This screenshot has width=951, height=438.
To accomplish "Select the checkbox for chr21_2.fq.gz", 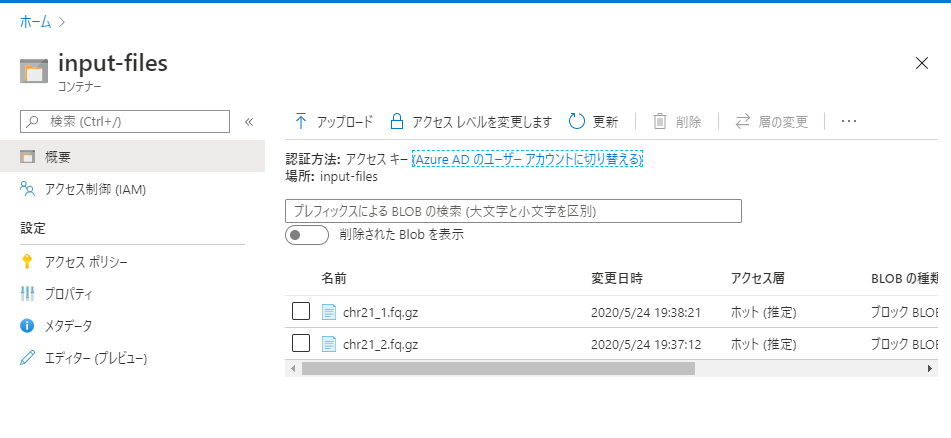I will [x=301, y=344].
